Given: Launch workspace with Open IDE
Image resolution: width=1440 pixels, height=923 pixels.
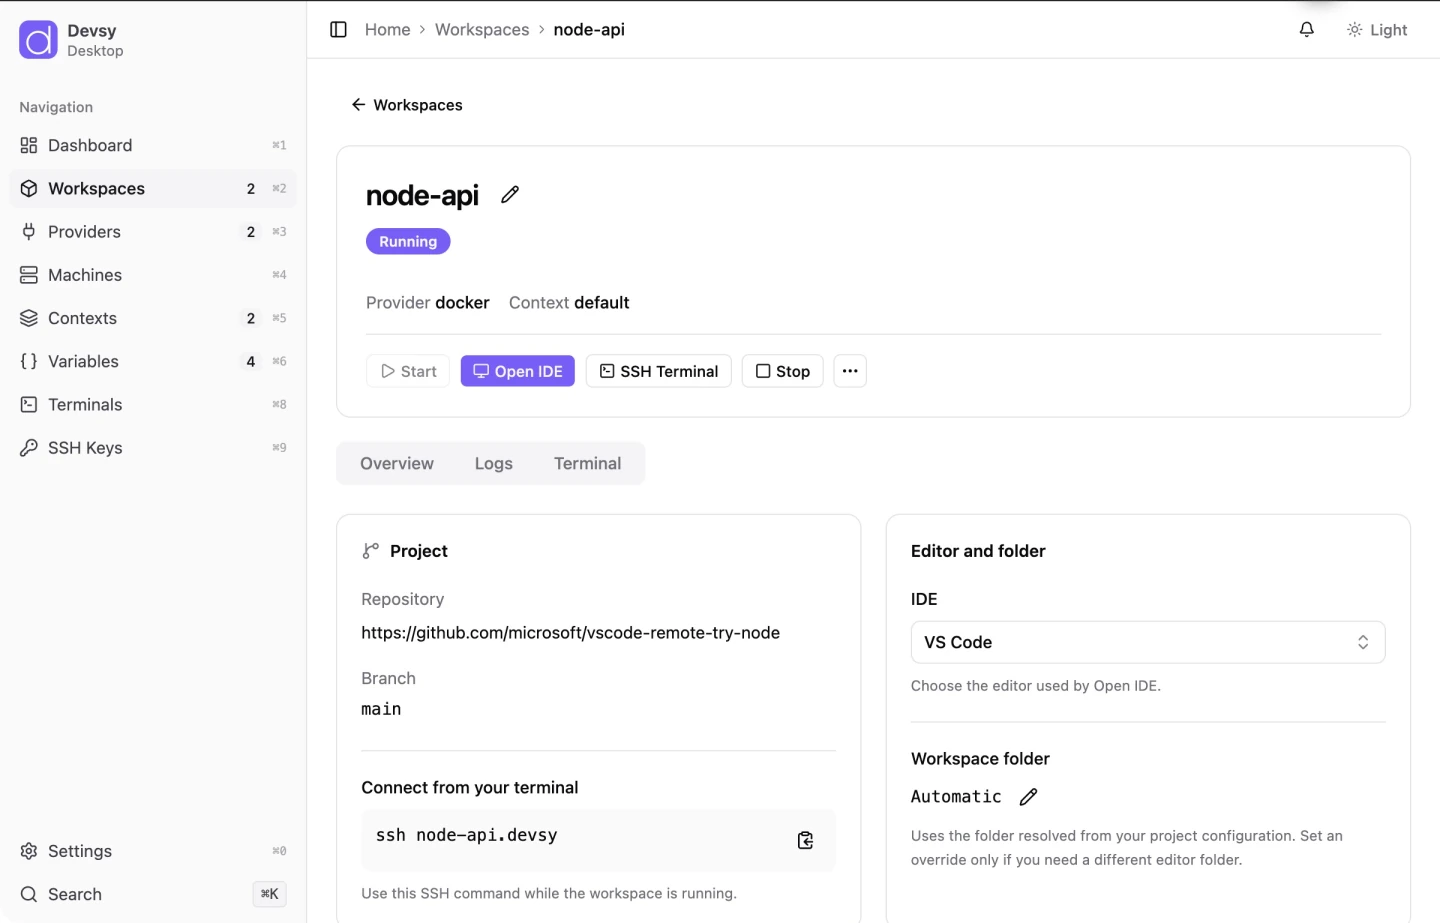Looking at the screenshot, I should pyautogui.click(x=518, y=371).
